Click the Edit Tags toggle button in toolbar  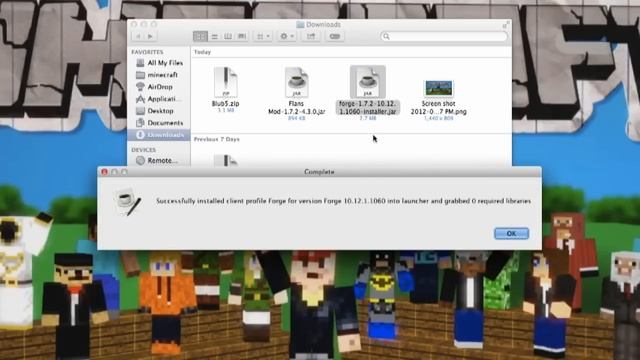pyautogui.click(x=335, y=36)
